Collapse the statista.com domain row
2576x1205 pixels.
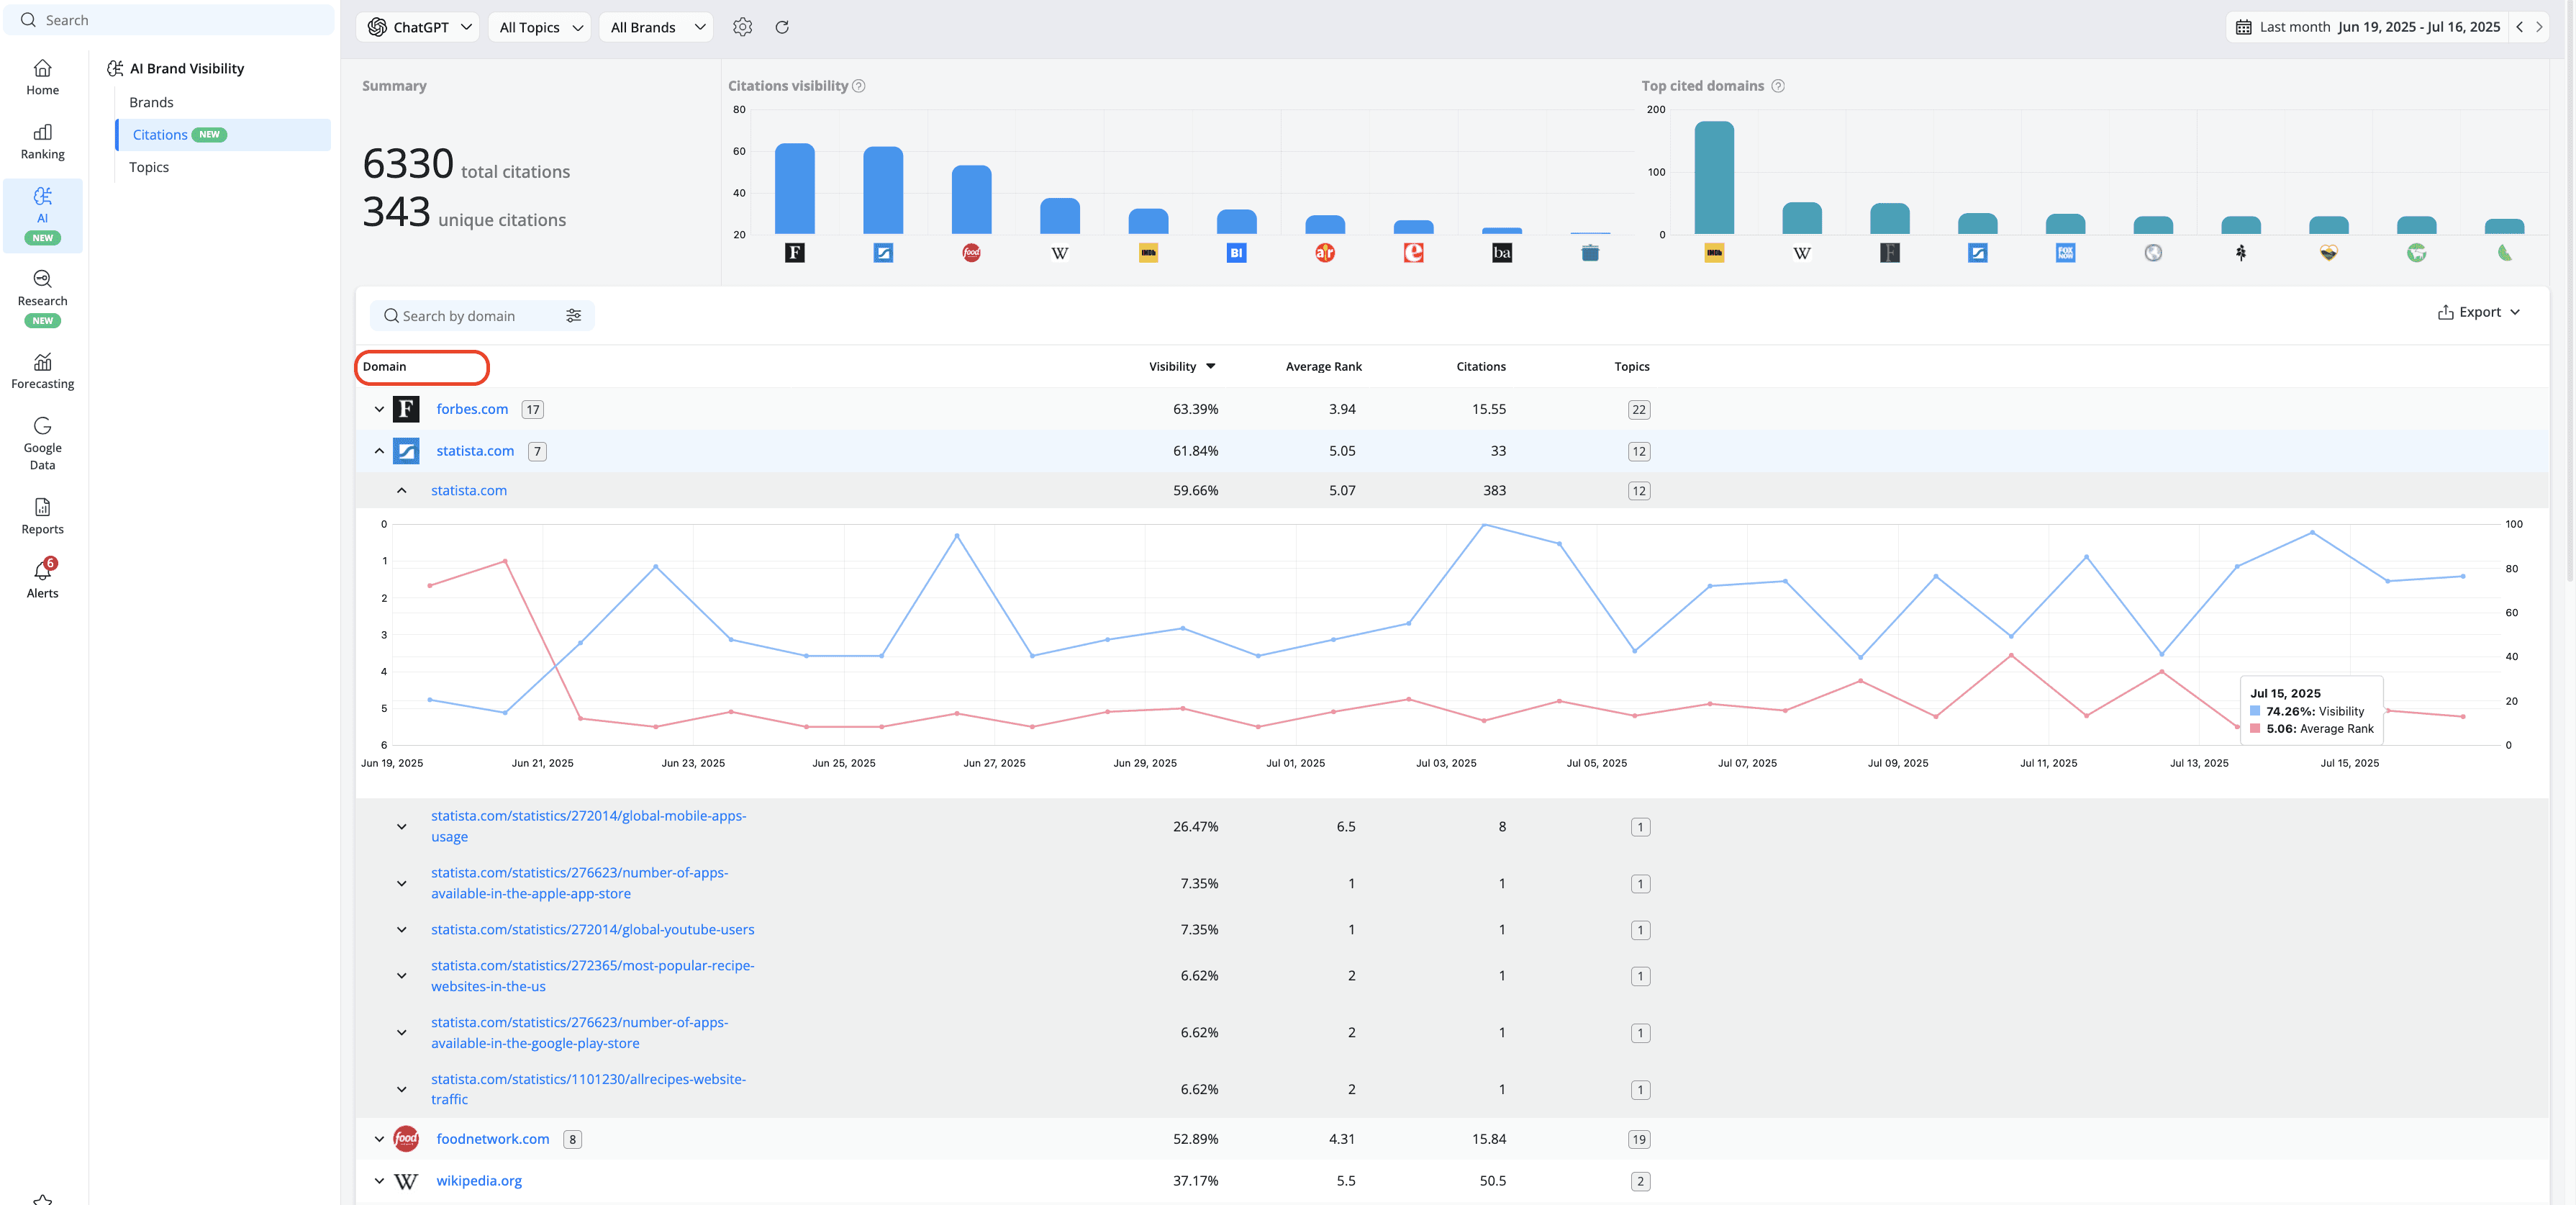(x=379, y=451)
